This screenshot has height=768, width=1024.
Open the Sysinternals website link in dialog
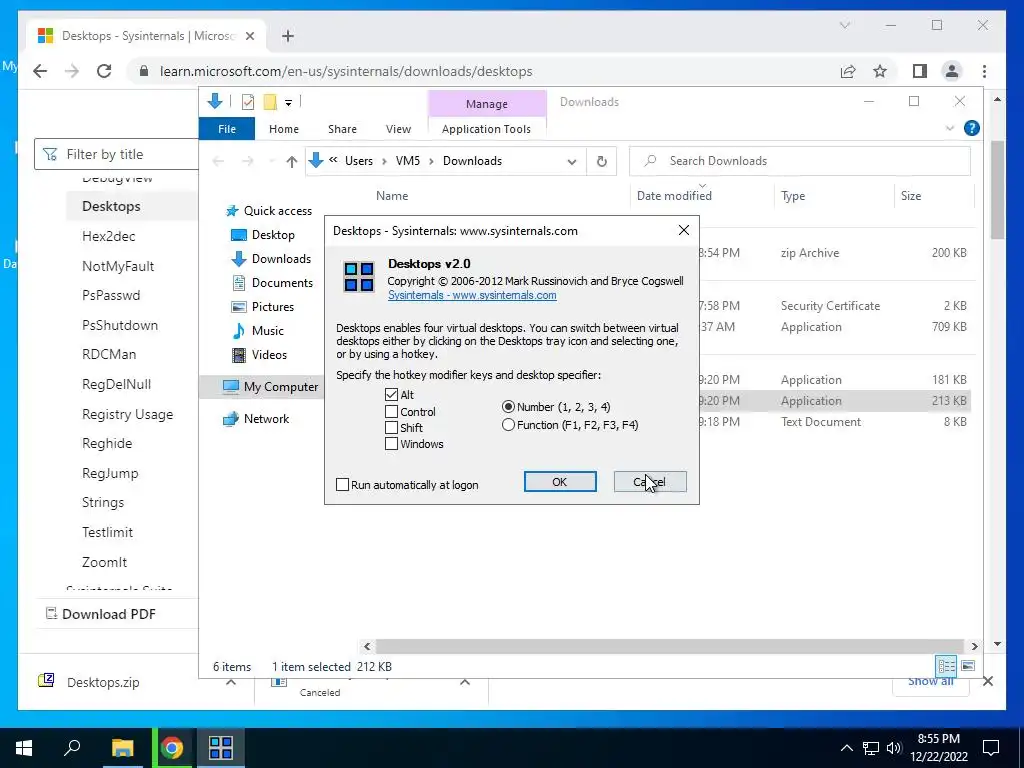pyautogui.click(x=472, y=295)
